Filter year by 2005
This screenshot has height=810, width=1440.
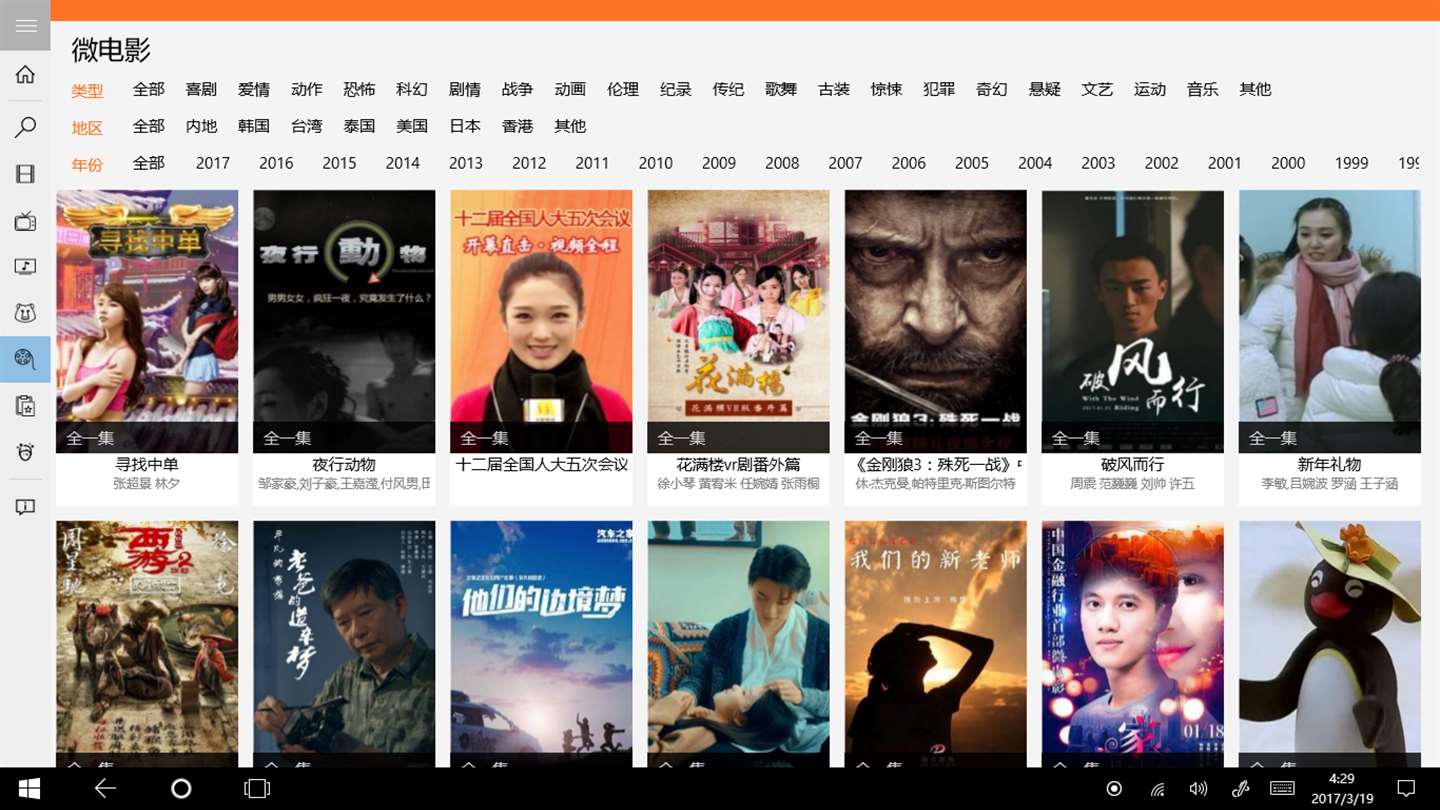[972, 163]
